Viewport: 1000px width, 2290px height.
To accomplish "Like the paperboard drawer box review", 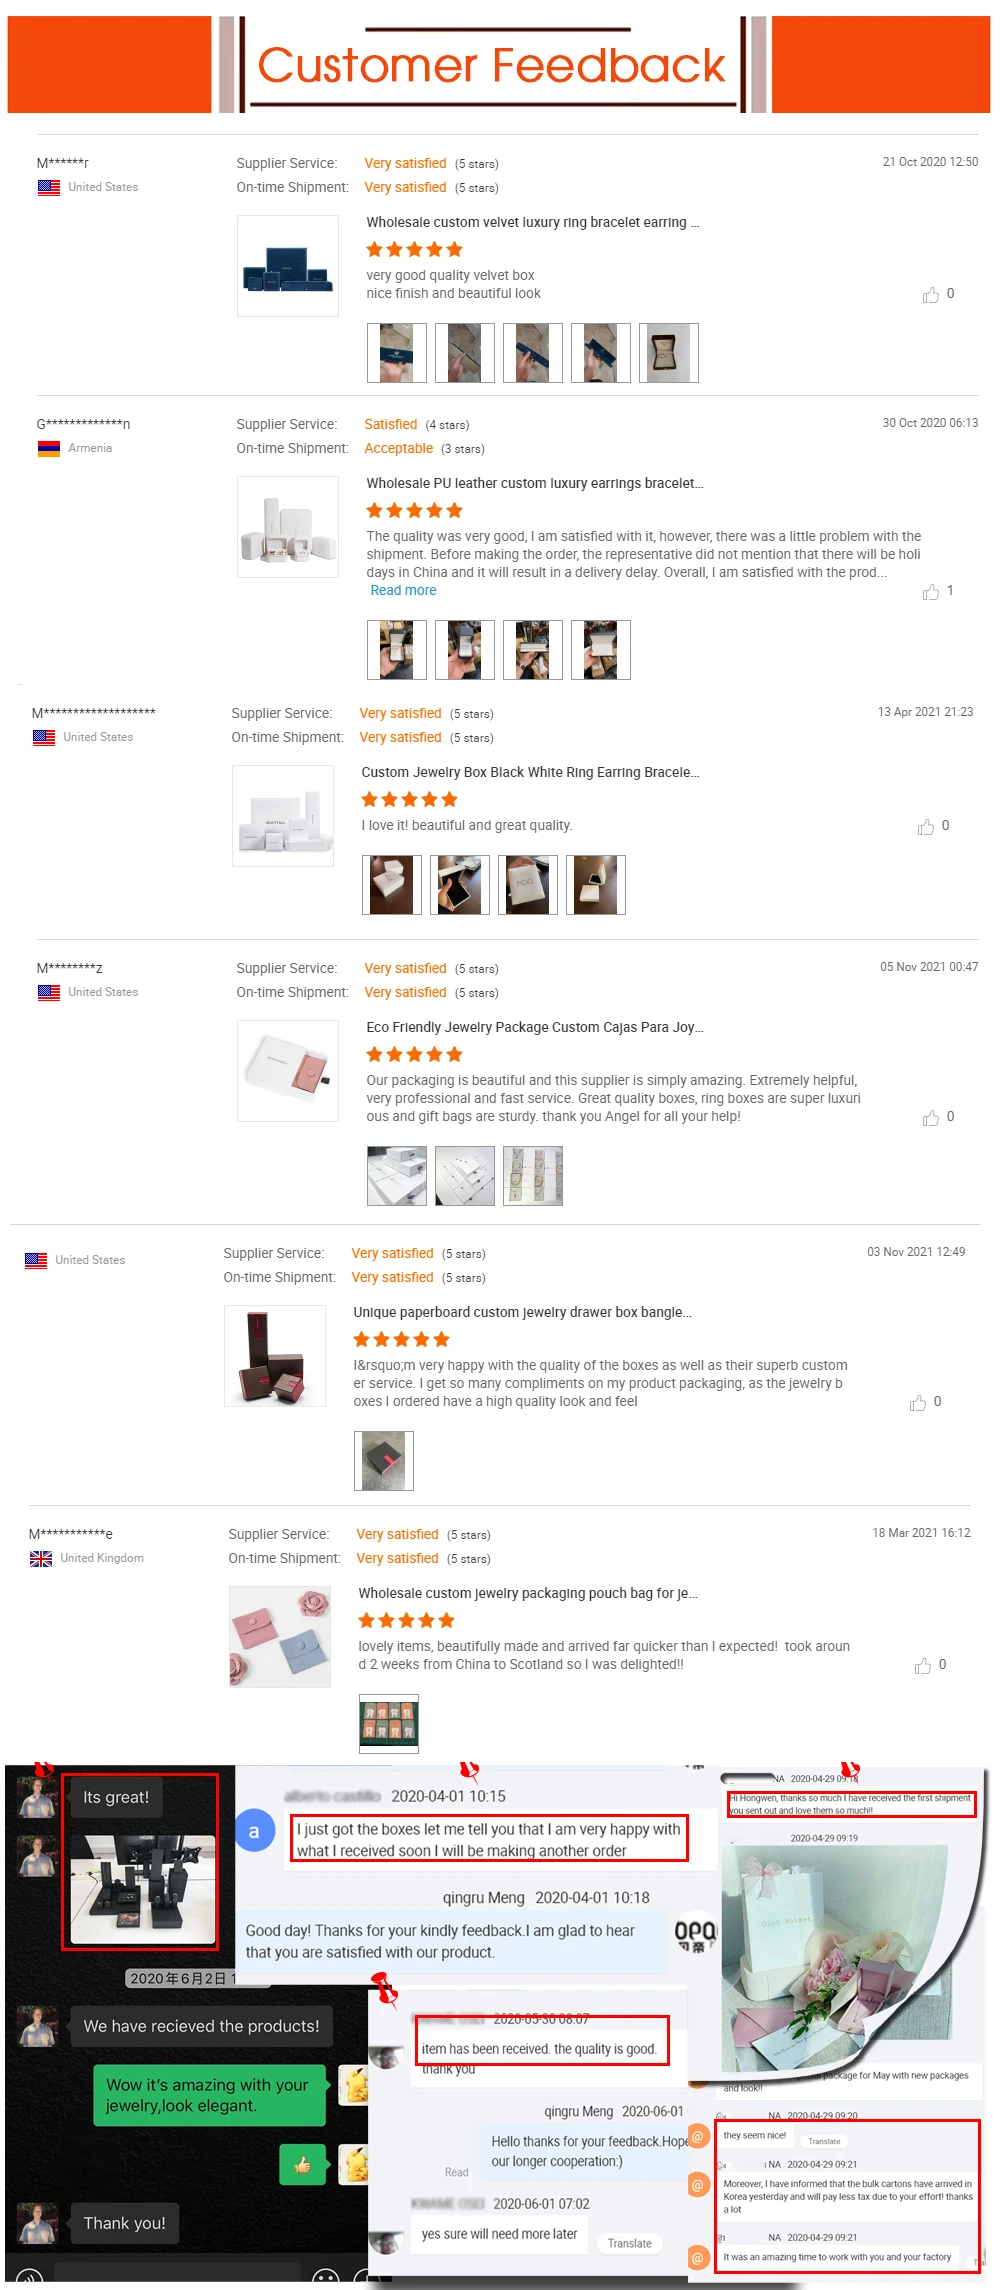I will (918, 1403).
